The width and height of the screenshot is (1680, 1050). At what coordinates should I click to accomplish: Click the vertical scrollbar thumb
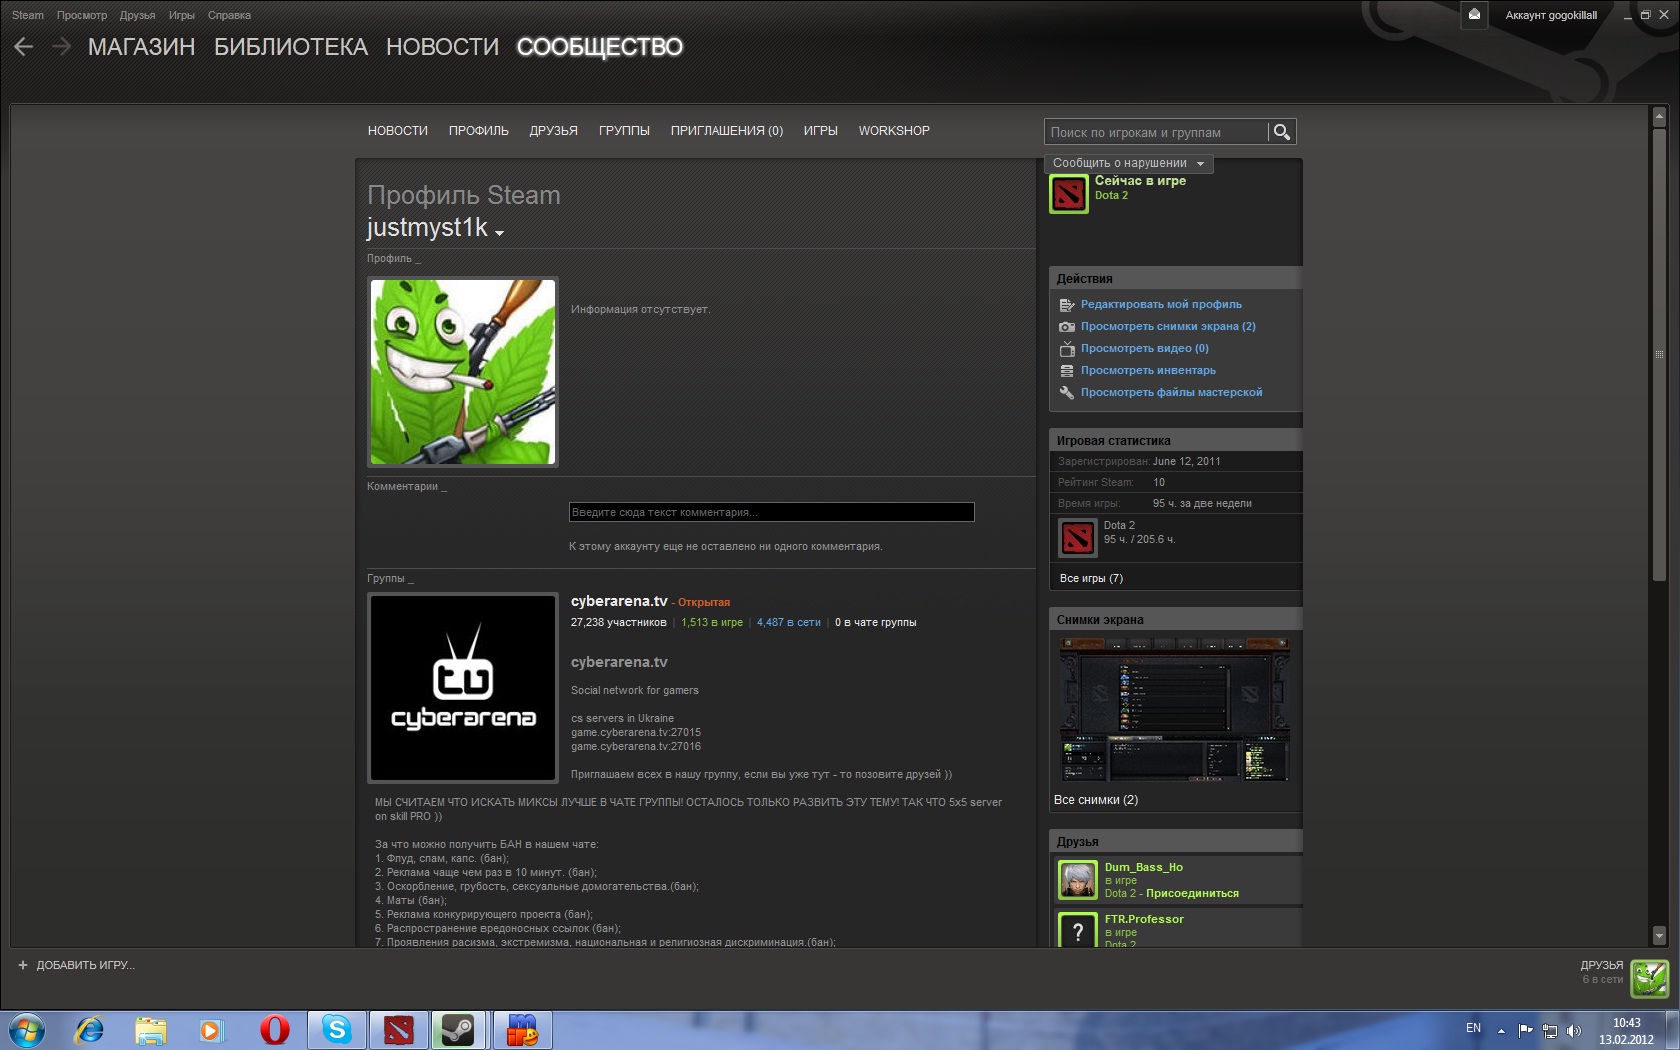tap(1659, 354)
